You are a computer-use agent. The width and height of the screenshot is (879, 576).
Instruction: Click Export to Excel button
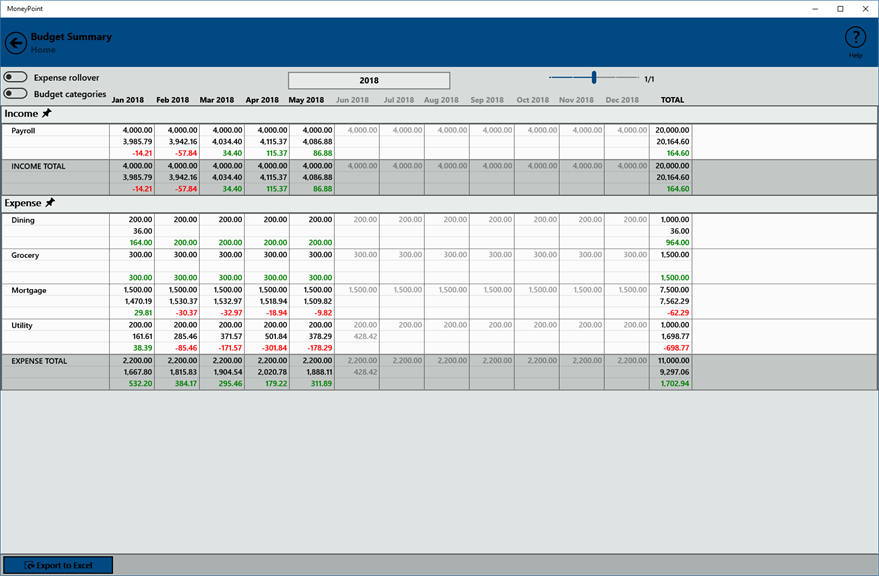(58, 565)
